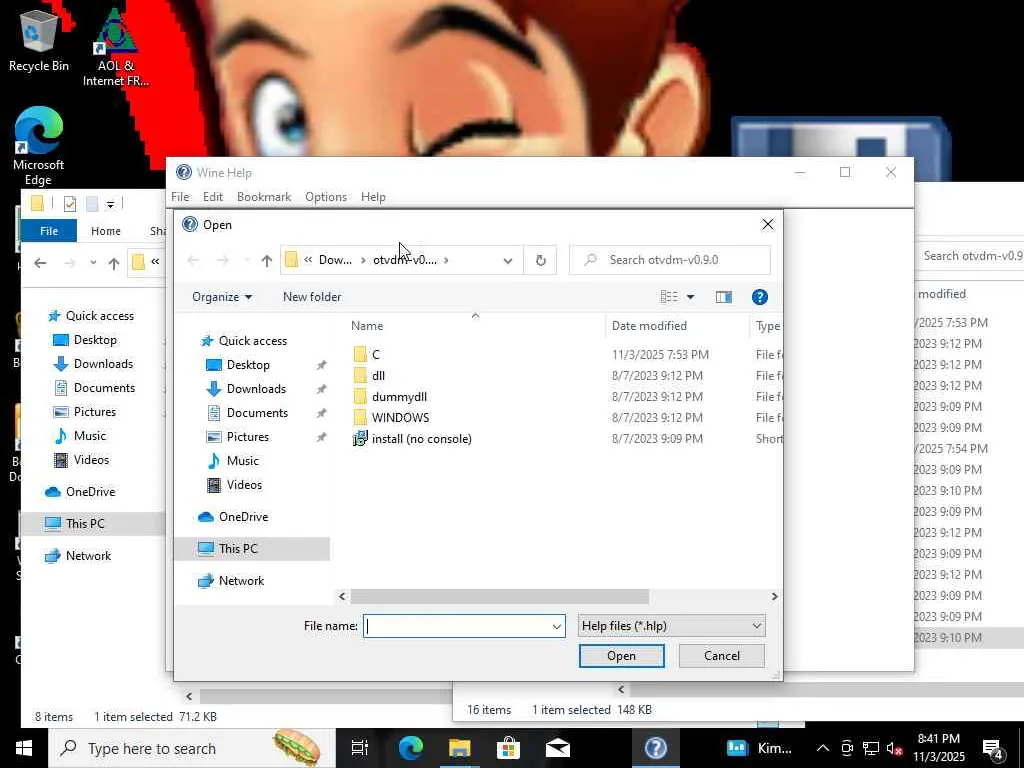Open Microsoft Store from the taskbar
This screenshot has height=768, width=1024.
[x=508, y=748]
